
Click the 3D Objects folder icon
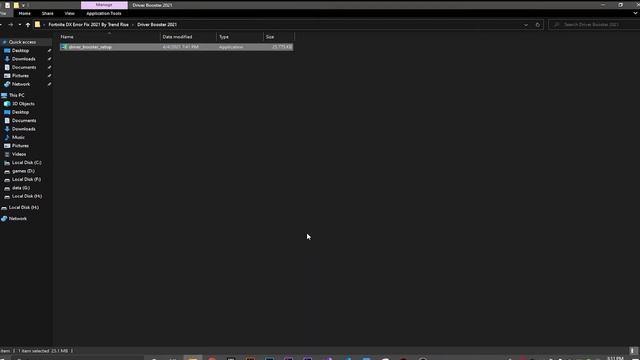click(x=7, y=104)
